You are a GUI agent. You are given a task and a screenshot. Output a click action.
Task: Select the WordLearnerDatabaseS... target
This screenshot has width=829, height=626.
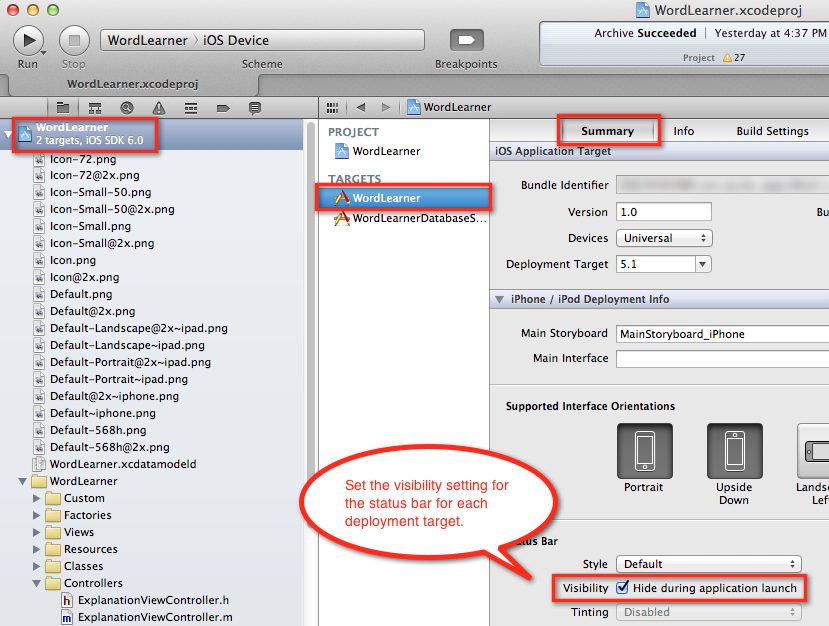point(410,218)
